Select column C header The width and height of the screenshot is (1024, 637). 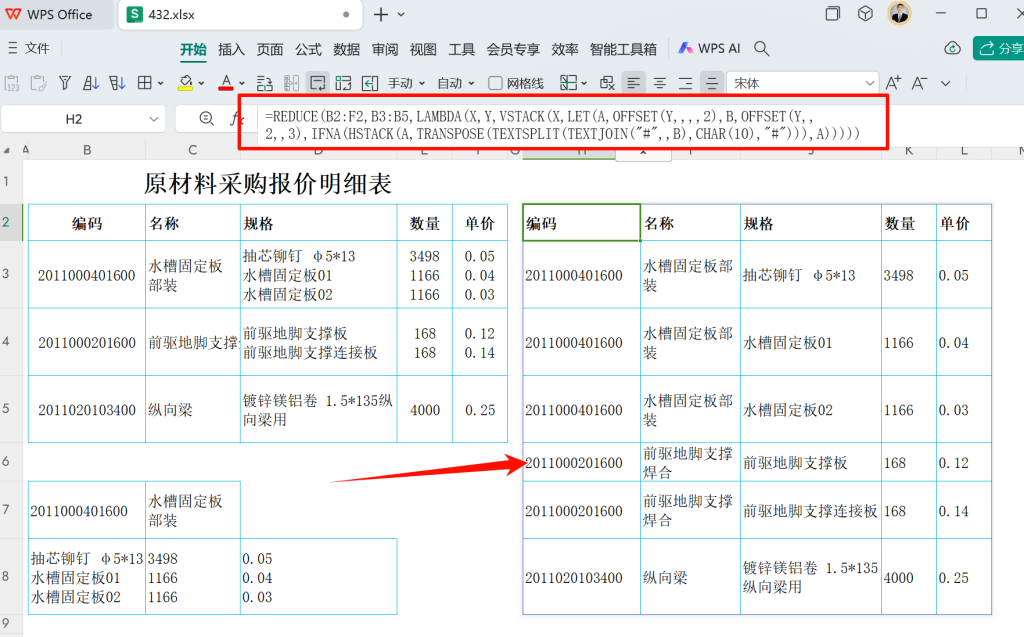pos(193,150)
